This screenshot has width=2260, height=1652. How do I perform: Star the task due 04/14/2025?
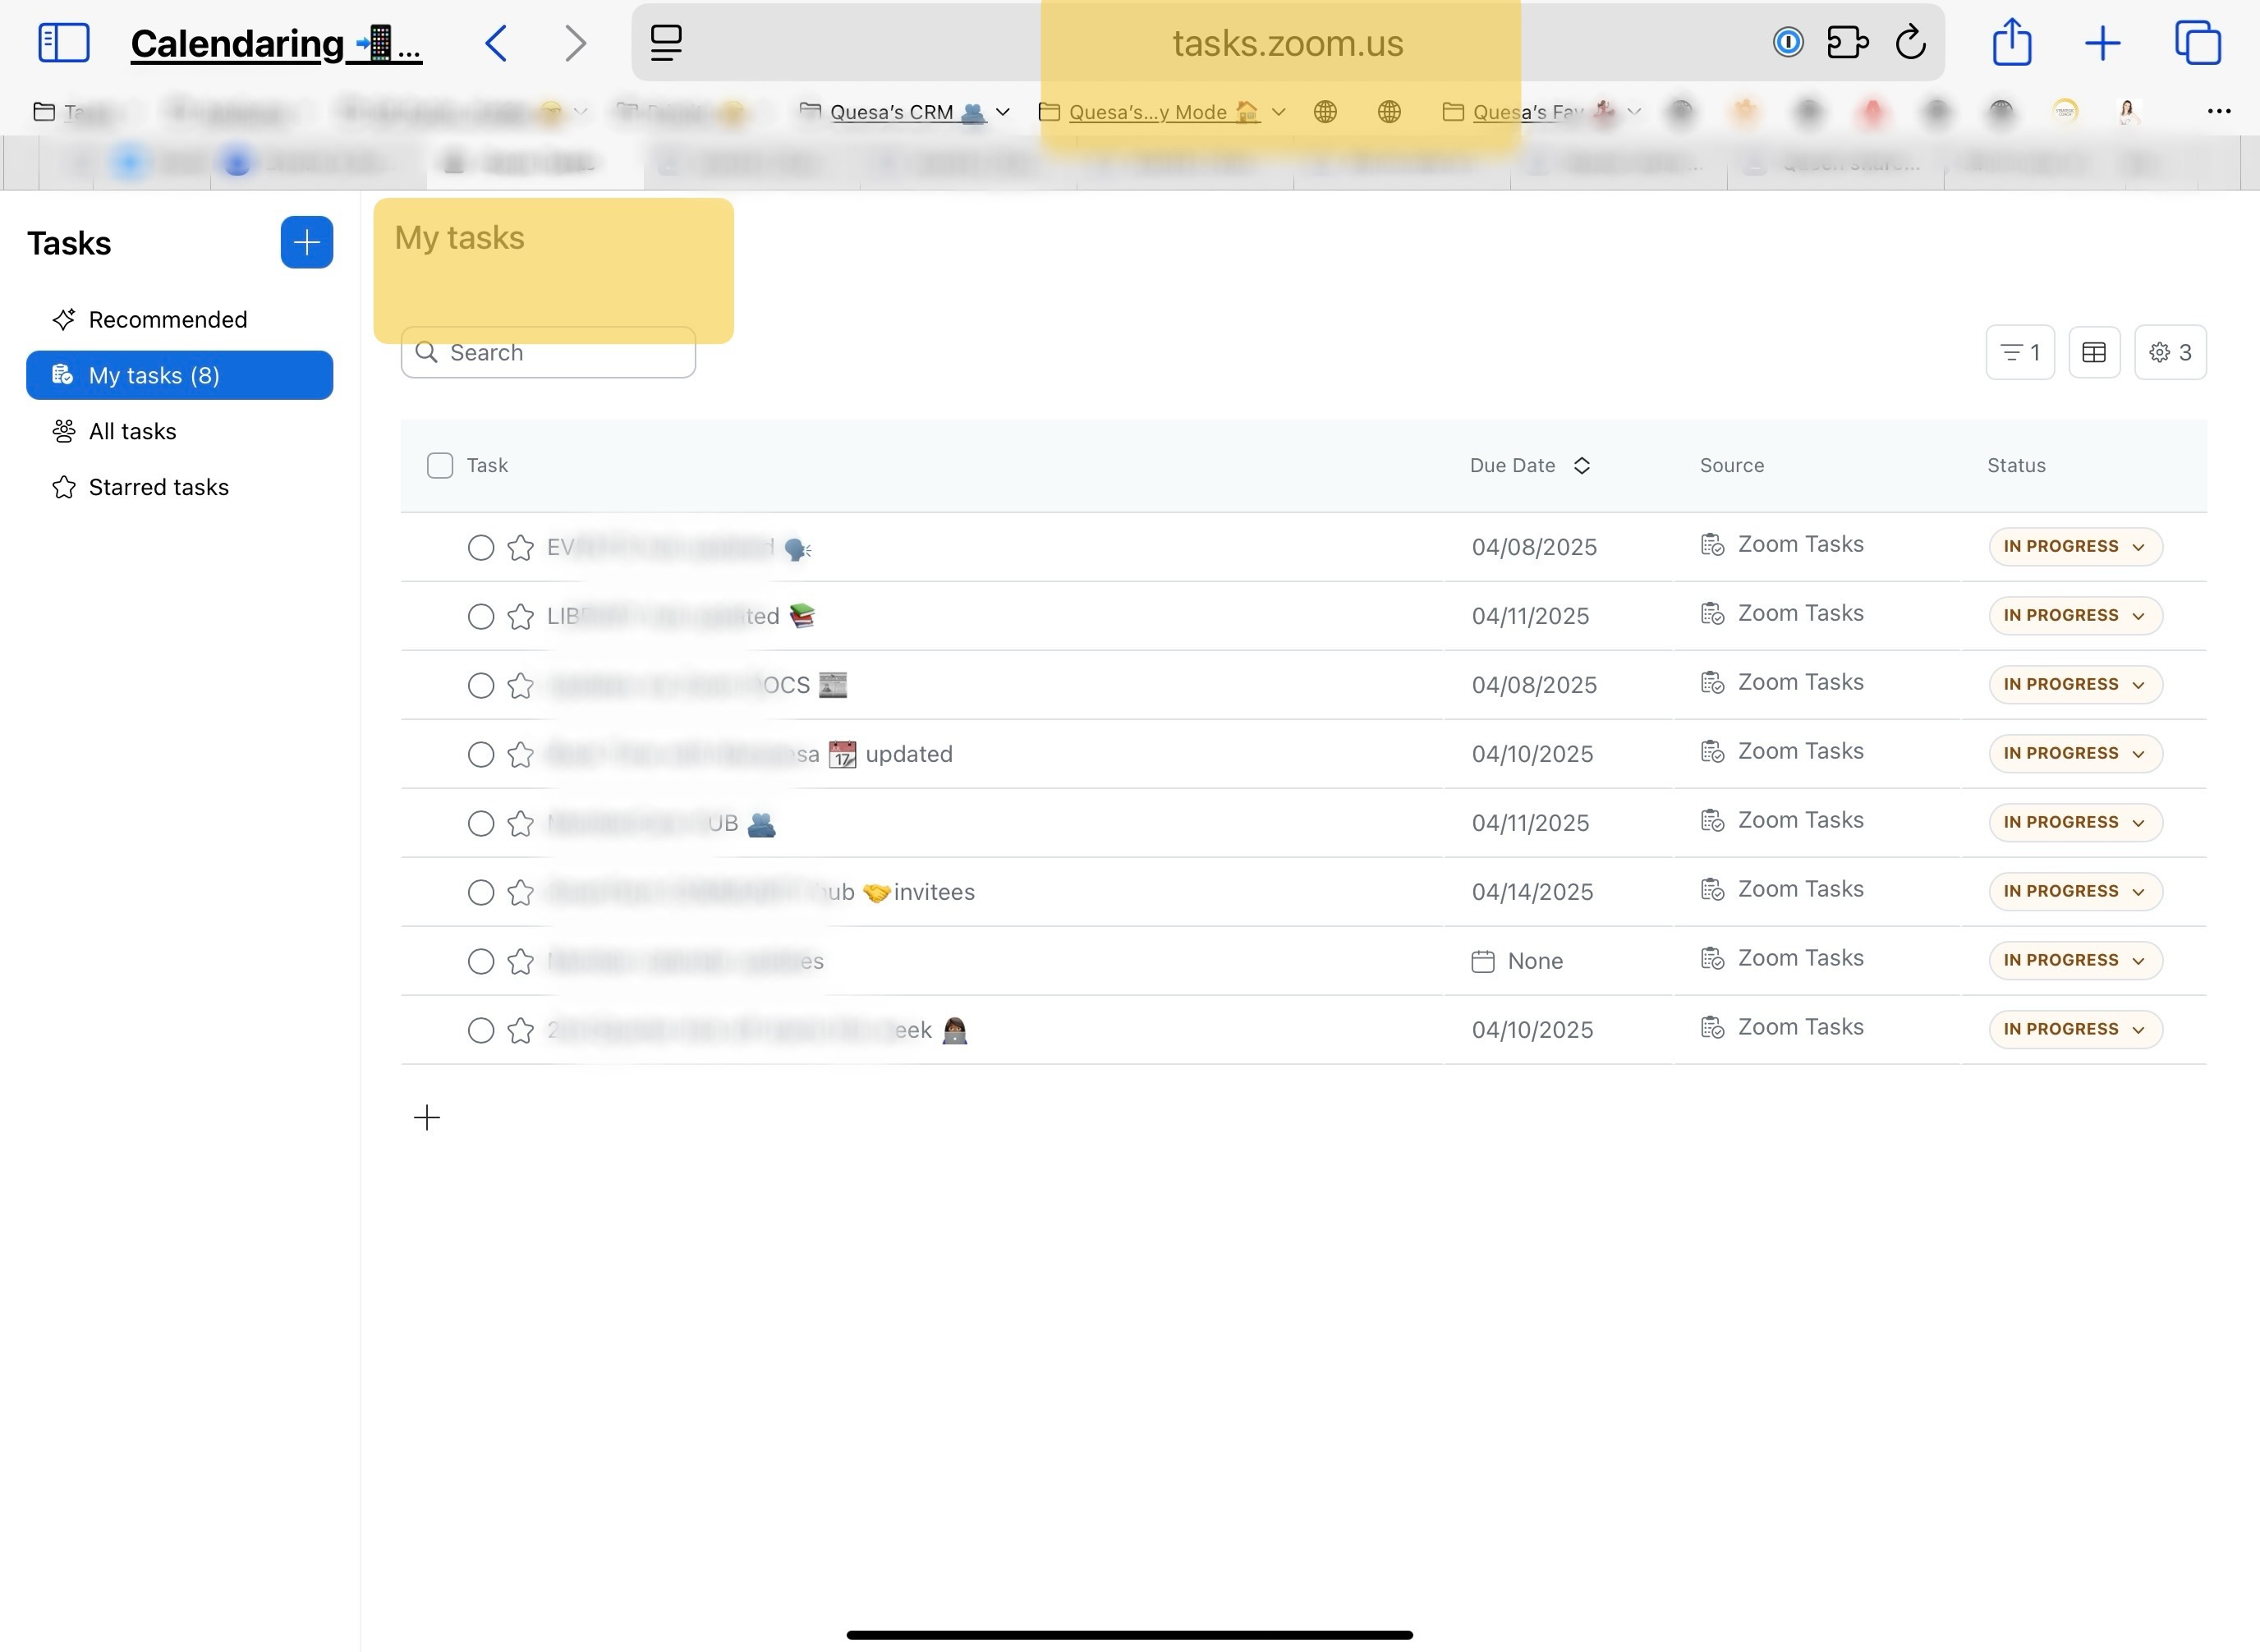pos(520,892)
